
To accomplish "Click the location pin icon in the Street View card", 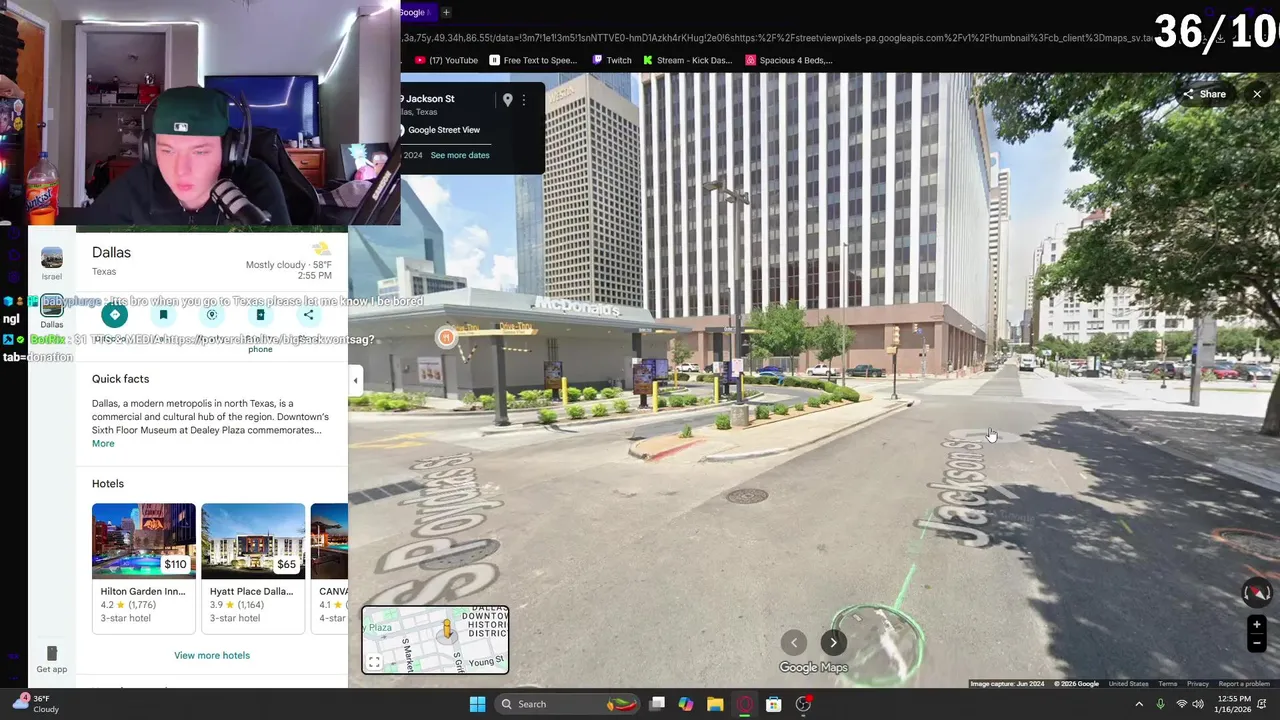I will pyautogui.click(x=507, y=100).
